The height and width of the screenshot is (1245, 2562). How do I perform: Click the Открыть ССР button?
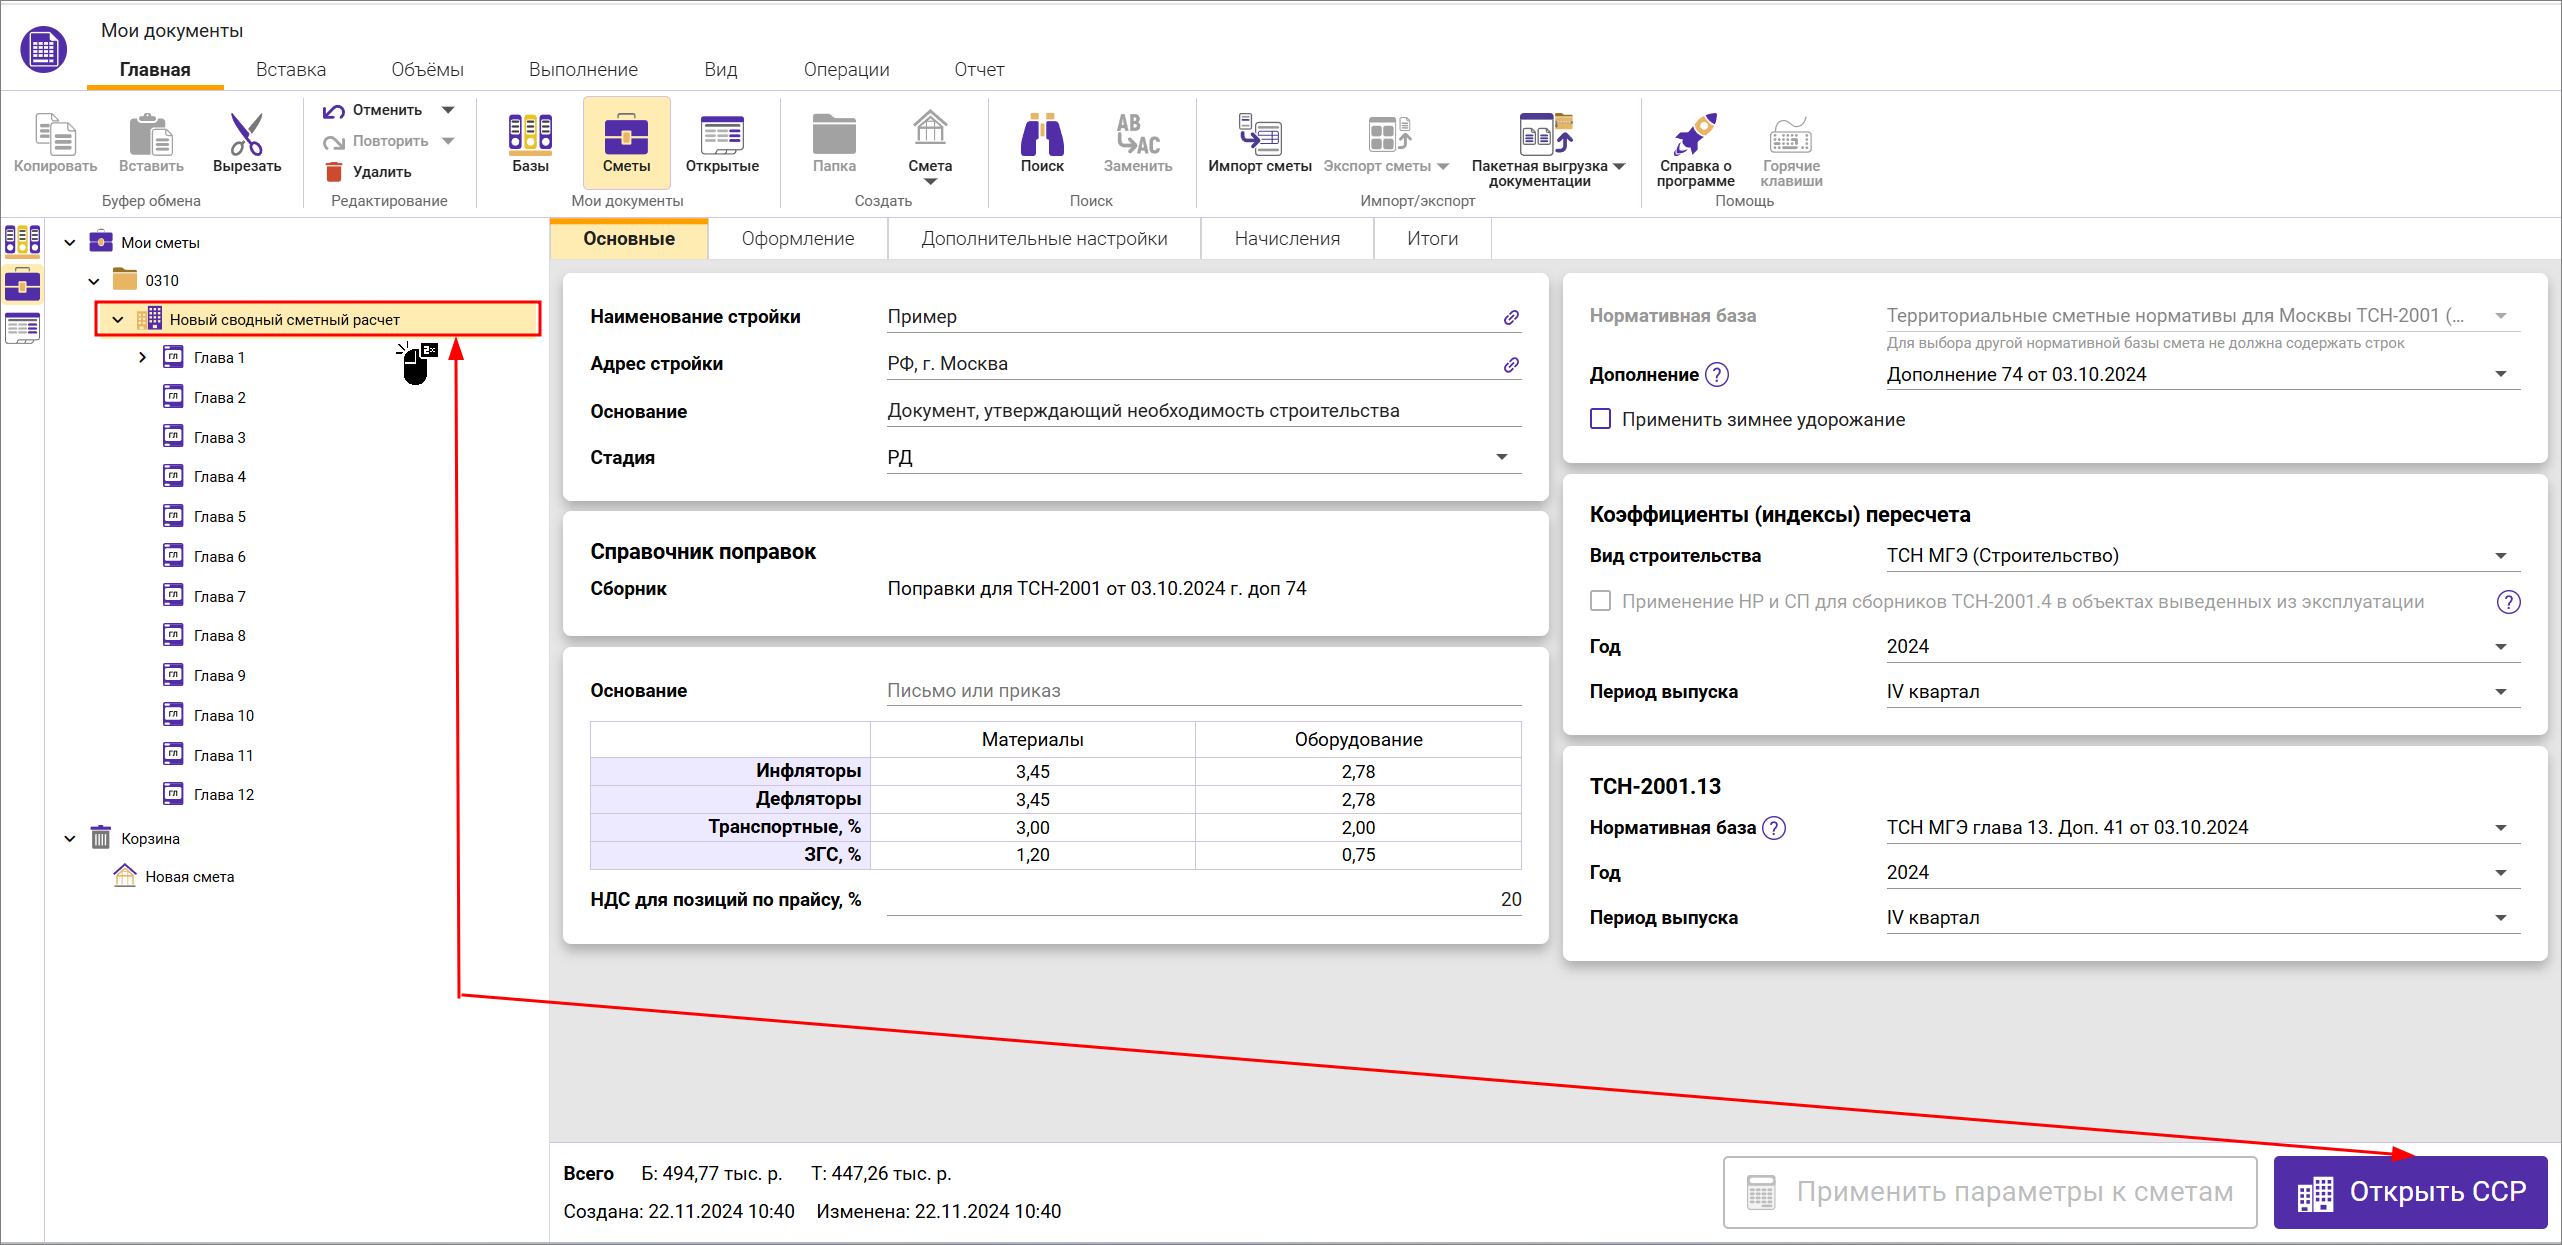pos(2410,1192)
